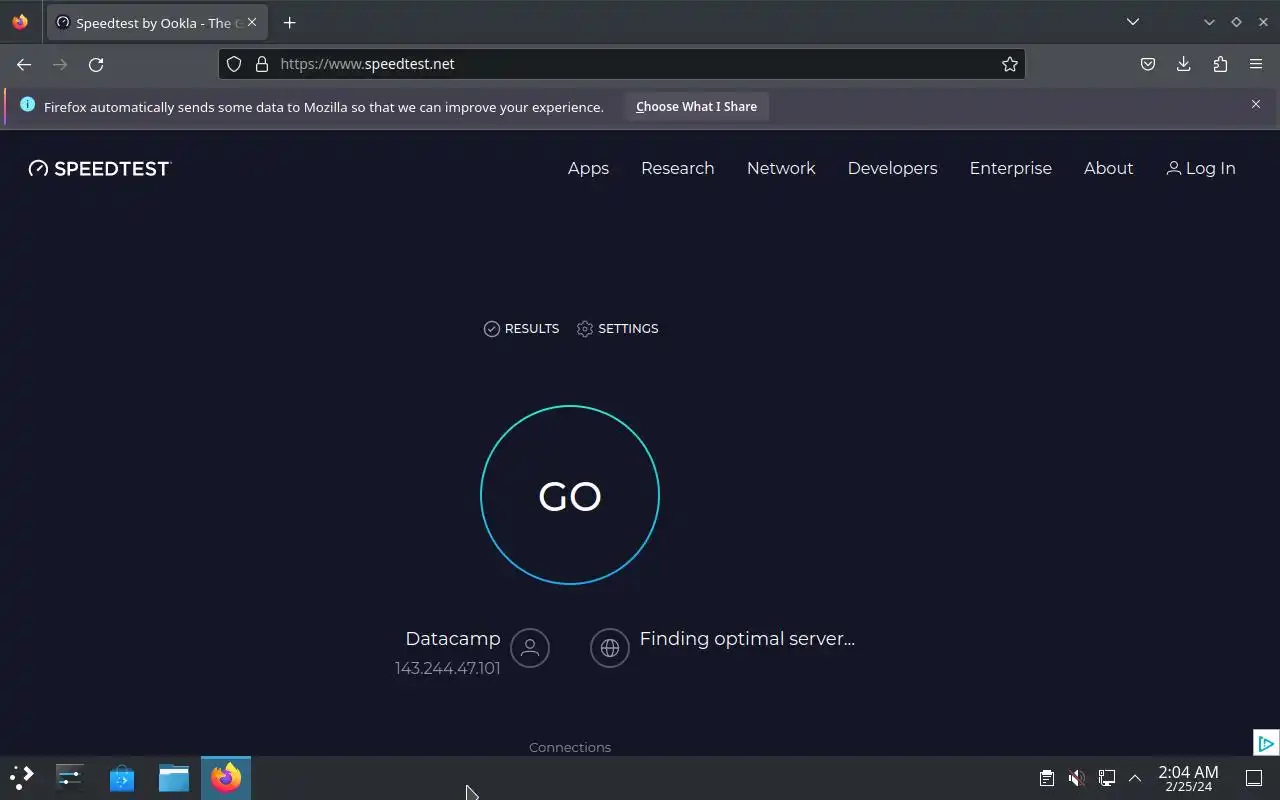
Task: Open the Downloads panel
Action: pyautogui.click(x=1184, y=64)
